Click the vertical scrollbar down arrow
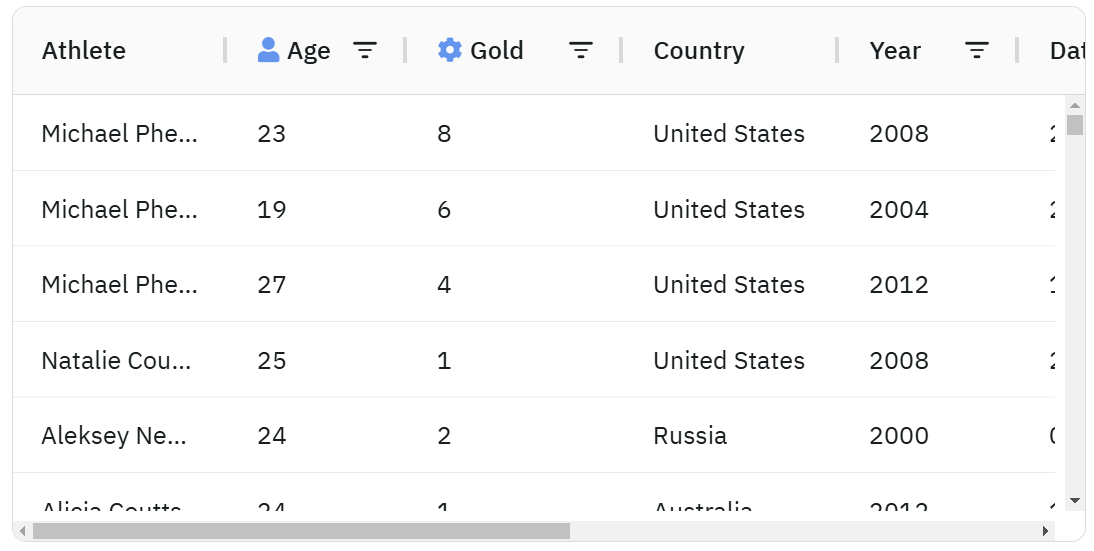 (x=1075, y=500)
